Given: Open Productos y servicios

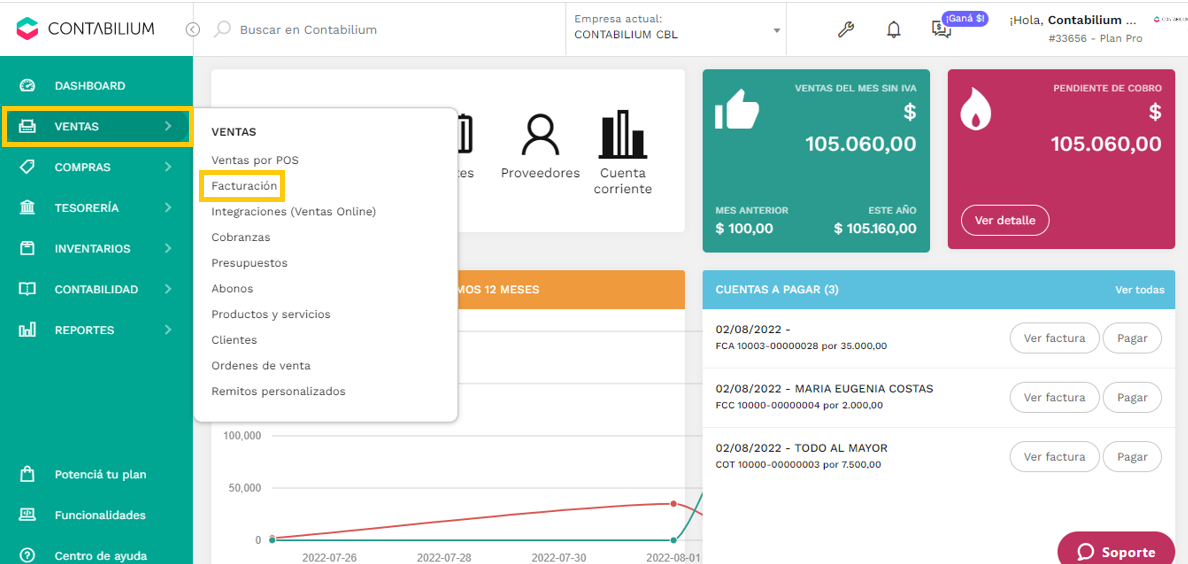Looking at the screenshot, I should tap(270, 314).
